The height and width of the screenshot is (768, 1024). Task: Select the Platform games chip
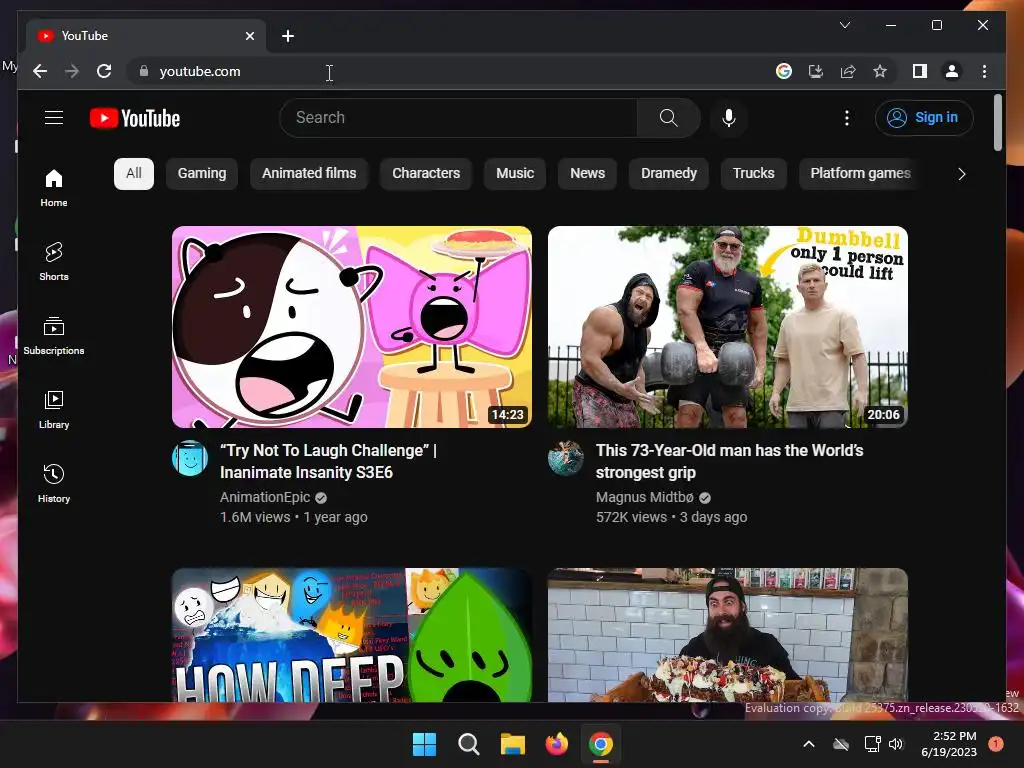point(860,173)
